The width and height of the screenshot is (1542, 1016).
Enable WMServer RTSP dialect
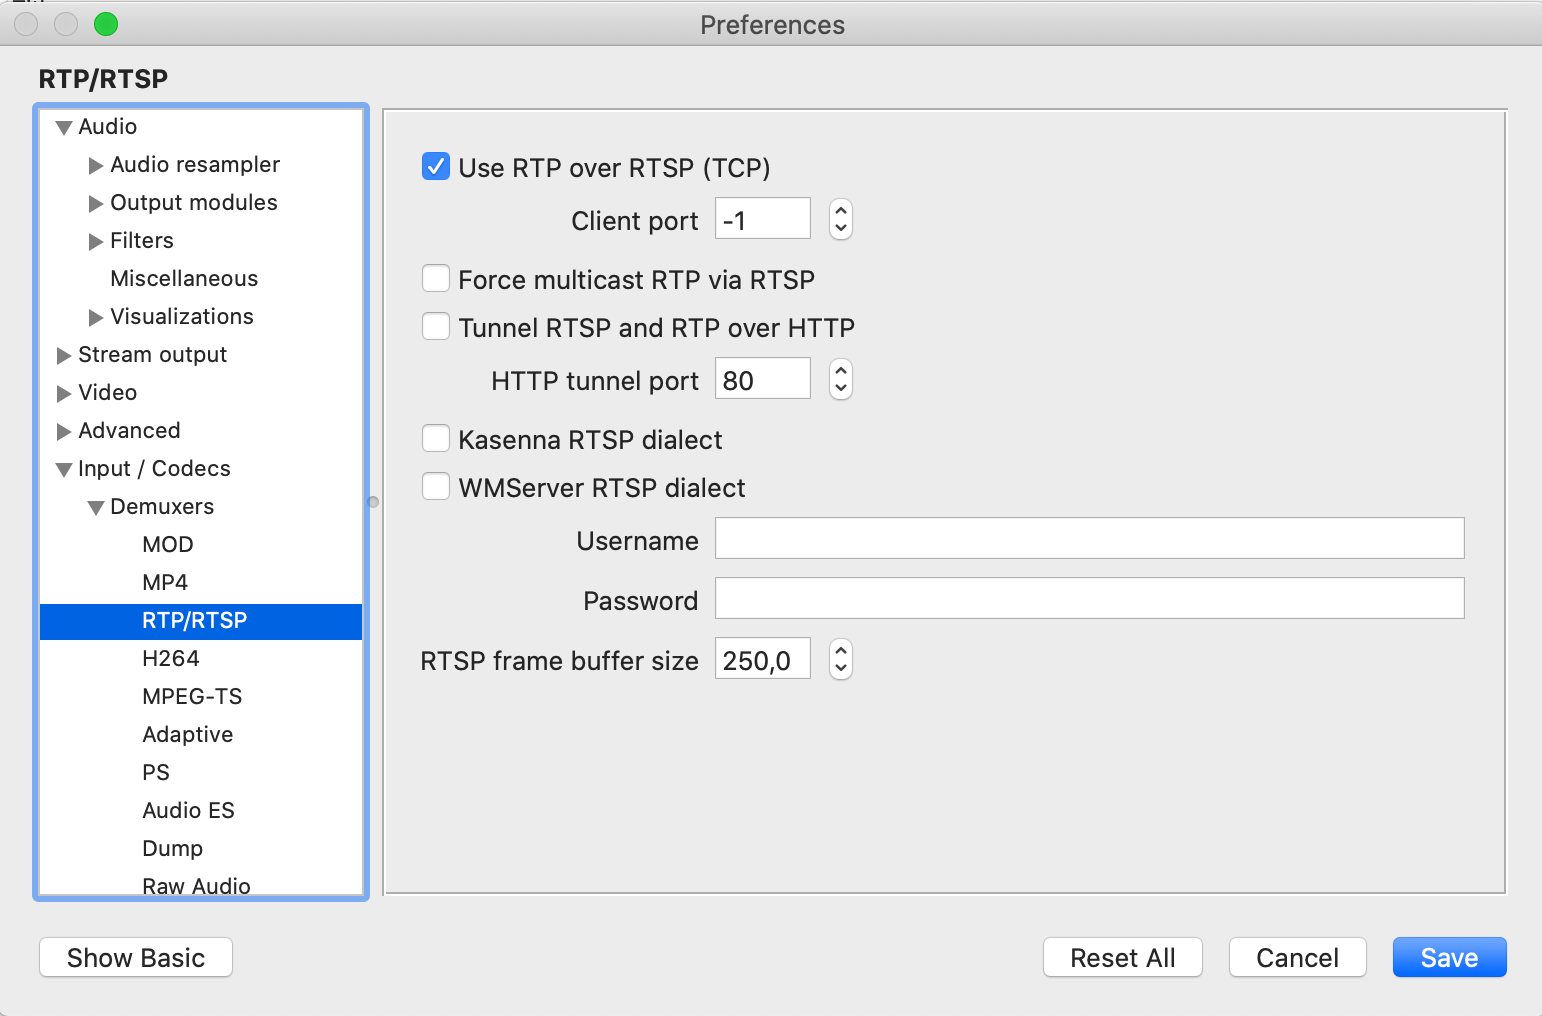[x=436, y=486]
